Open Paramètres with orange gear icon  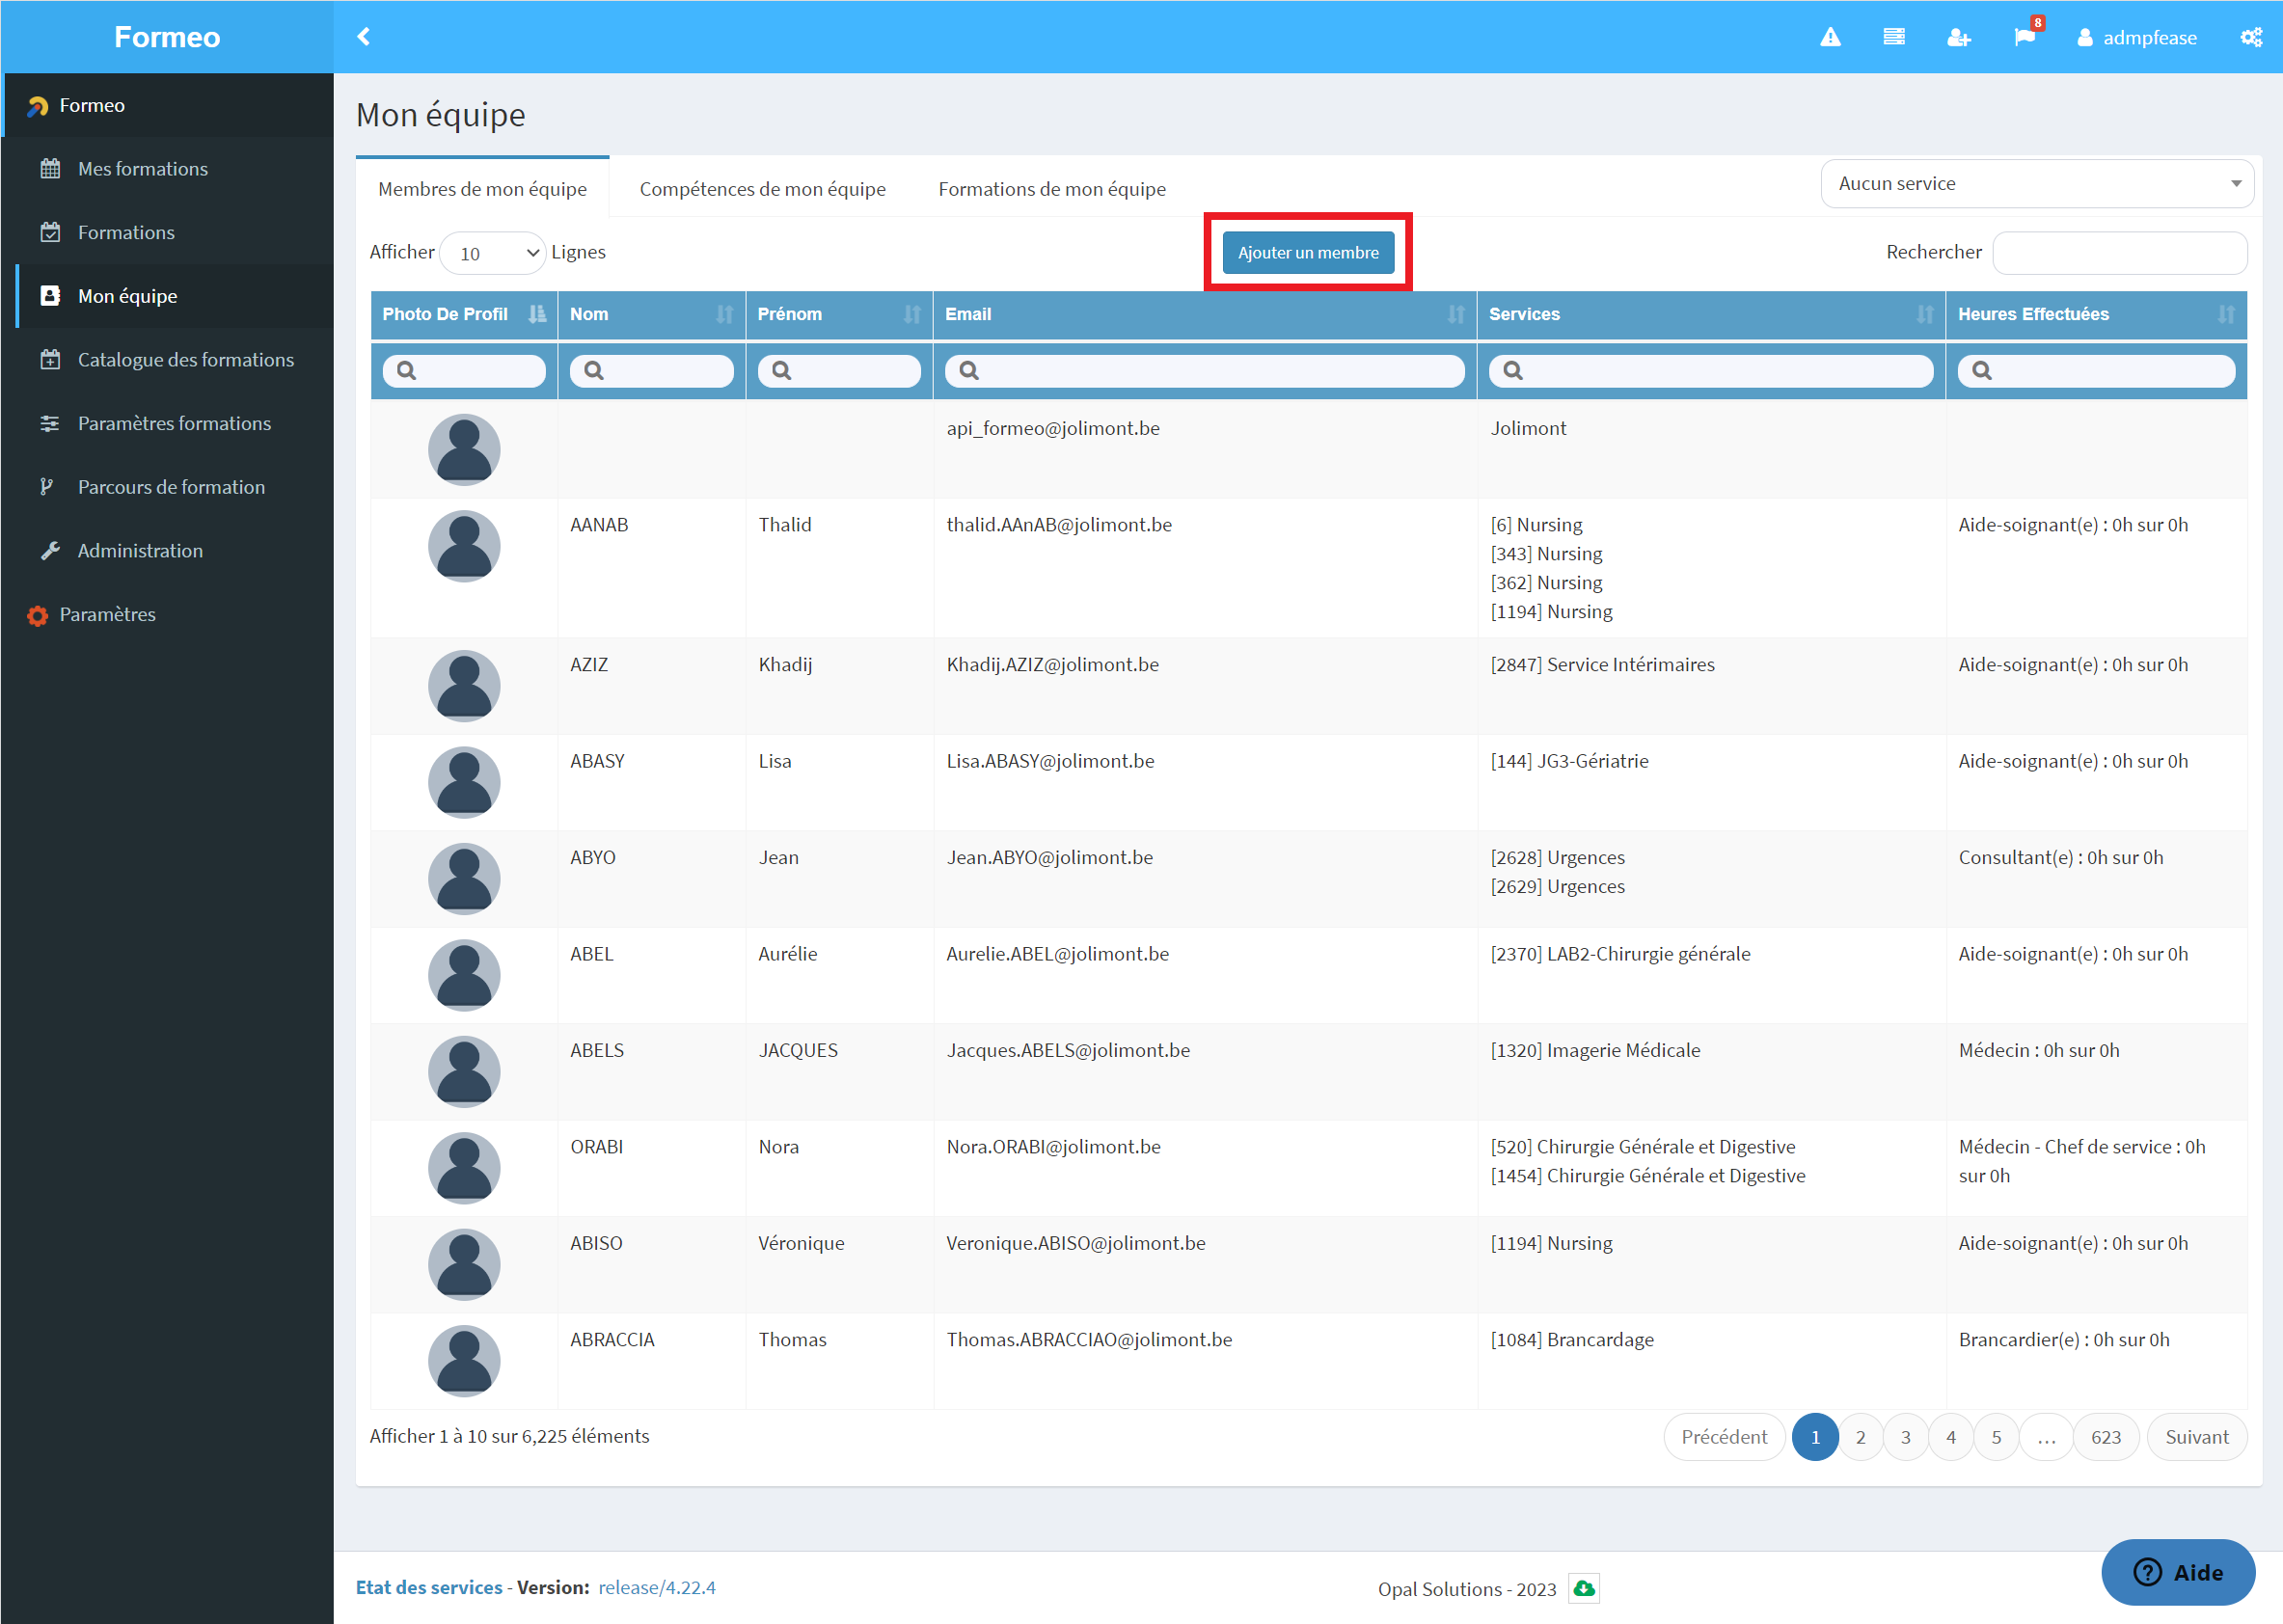click(x=167, y=614)
